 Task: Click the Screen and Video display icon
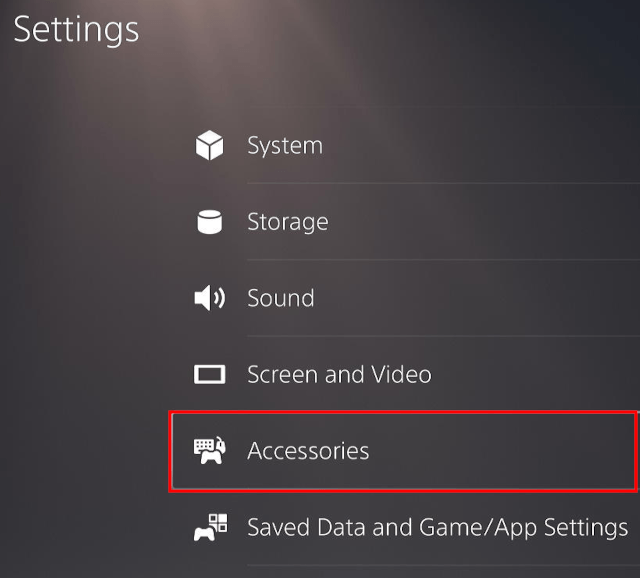coord(210,375)
